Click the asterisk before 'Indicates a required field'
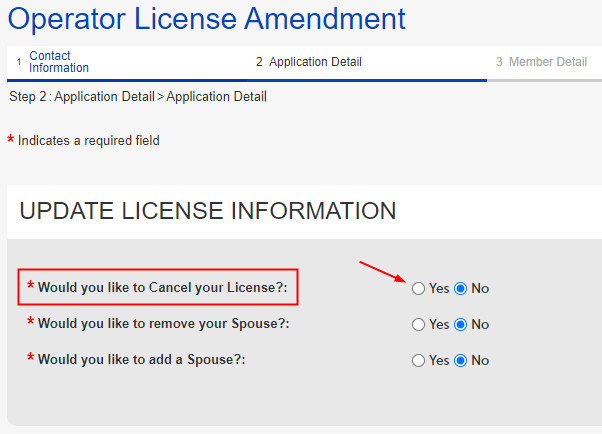602x434 pixels. [x=11, y=141]
